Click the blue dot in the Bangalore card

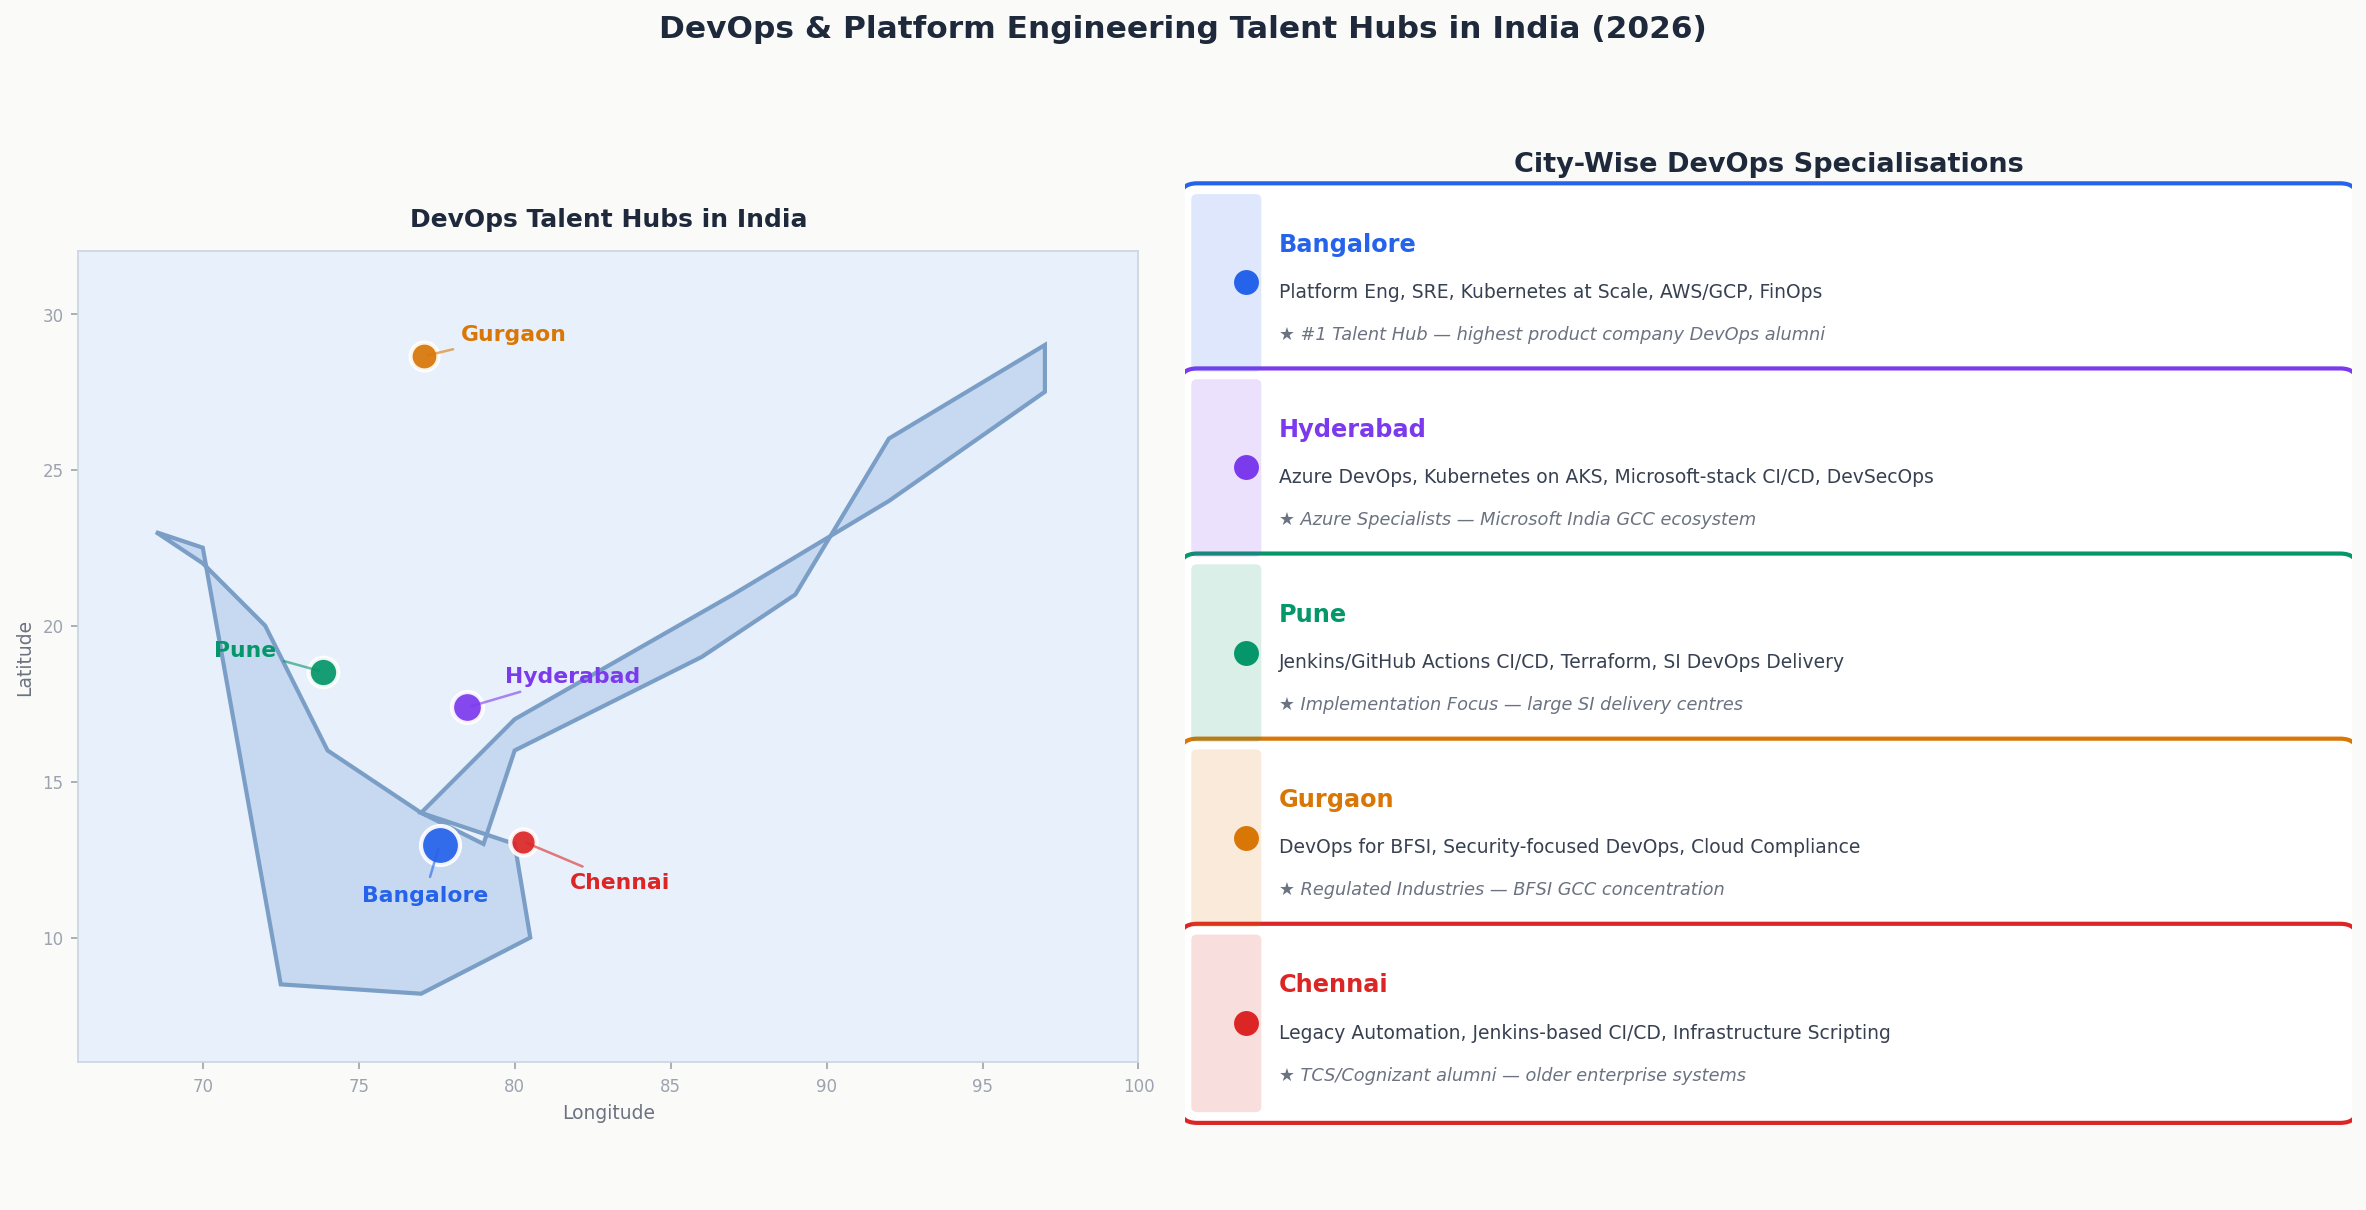click(x=1246, y=282)
